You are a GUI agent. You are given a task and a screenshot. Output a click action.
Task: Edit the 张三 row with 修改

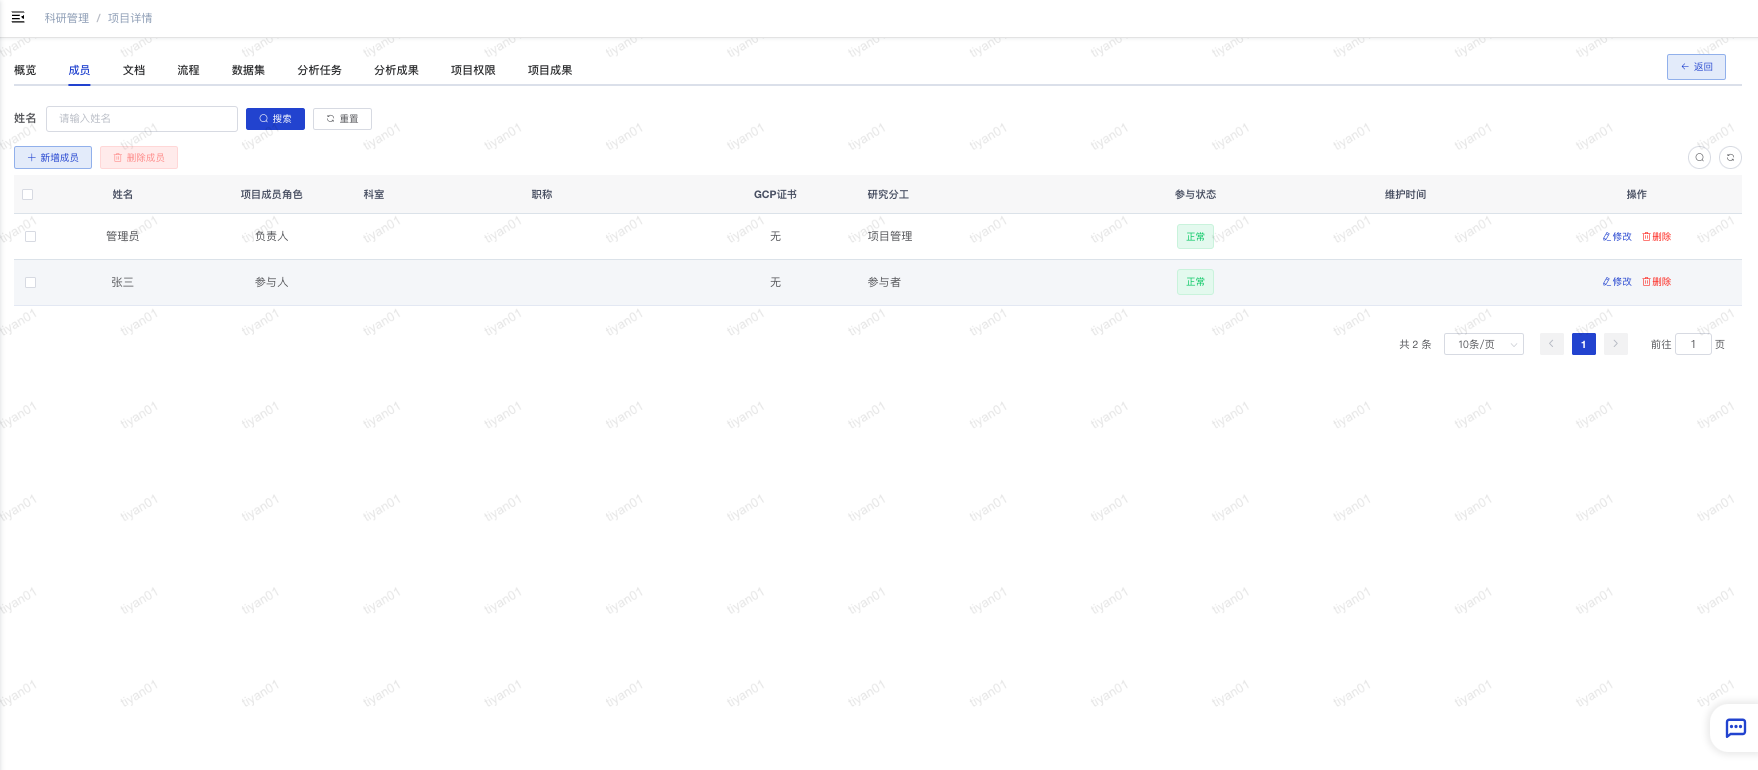point(1617,282)
